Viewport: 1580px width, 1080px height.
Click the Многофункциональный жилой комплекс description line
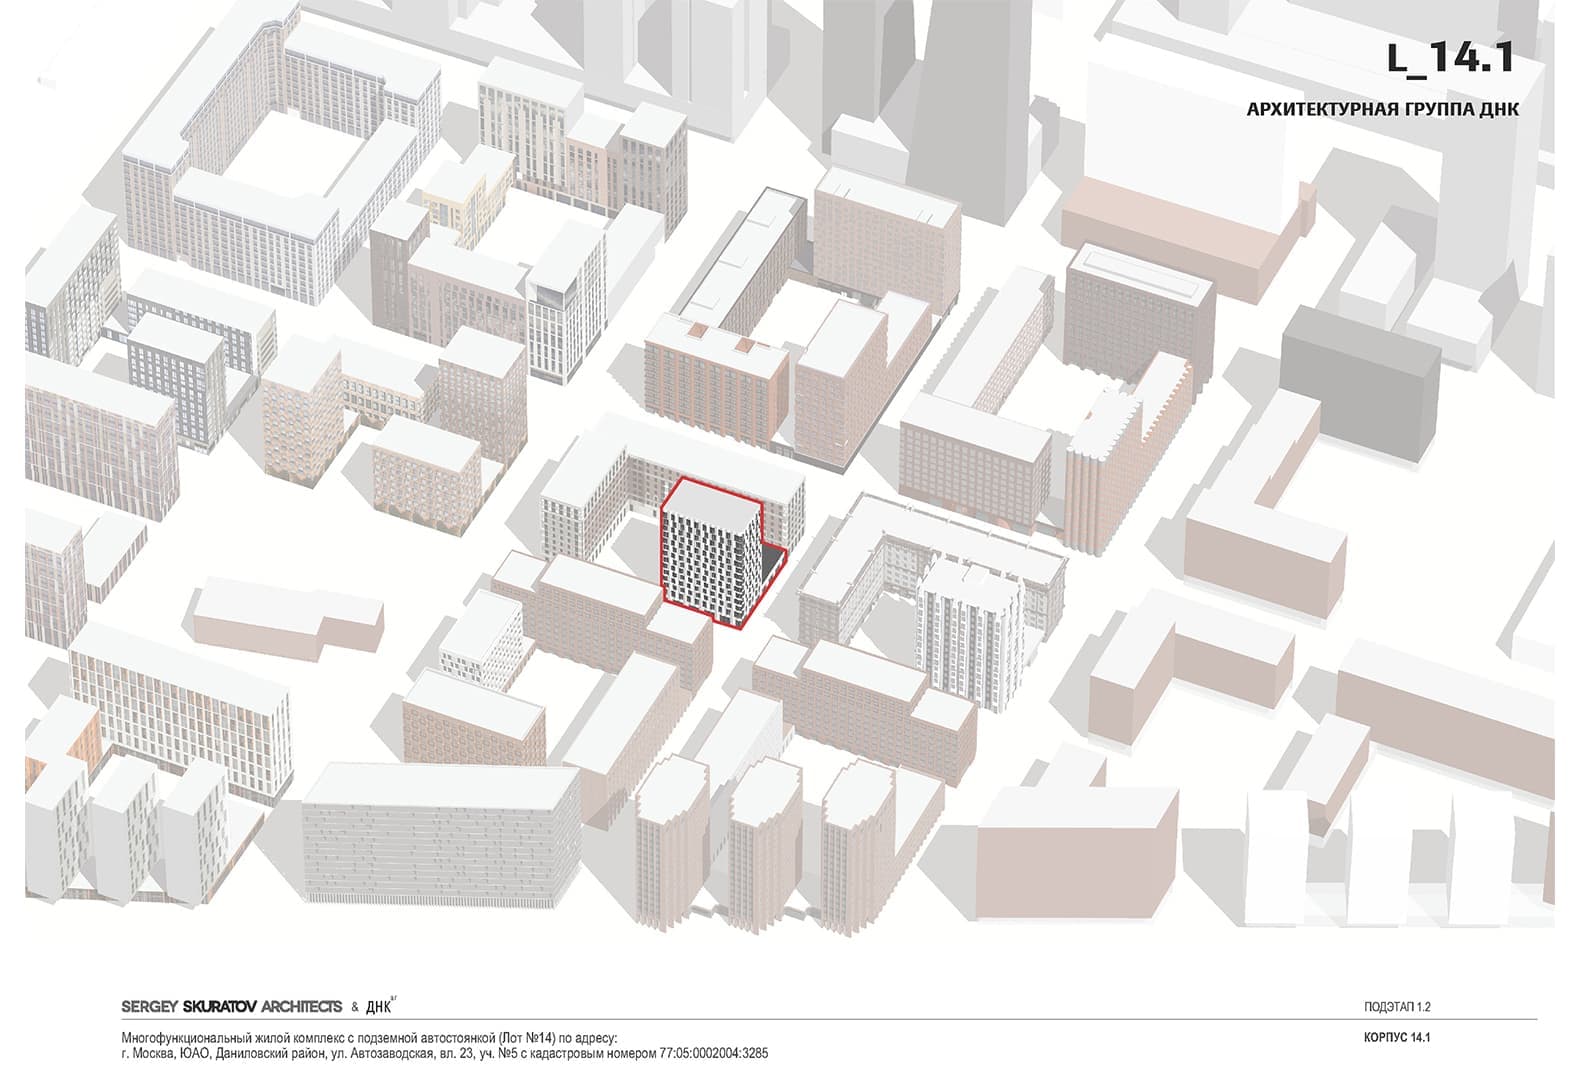coord(370,1038)
